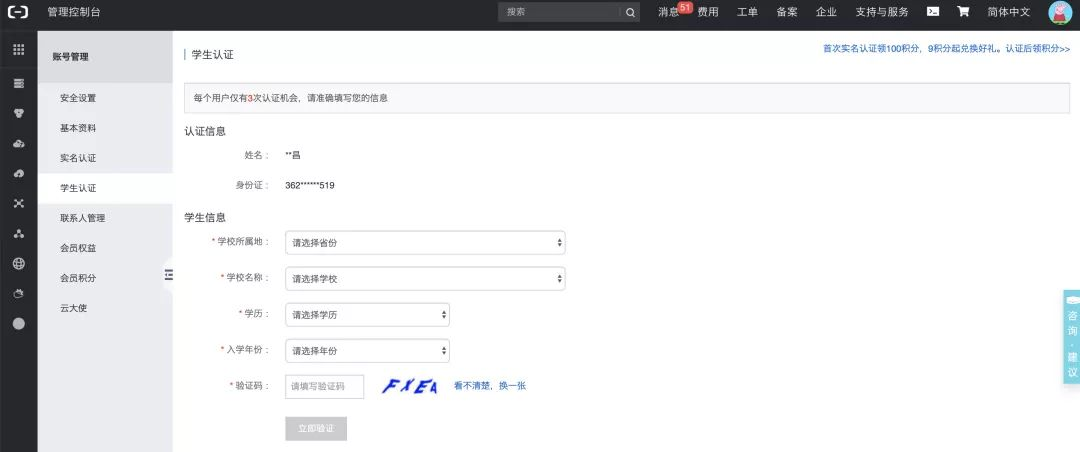
Task: Click the 立即验证 button
Action: tap(315, 429)
